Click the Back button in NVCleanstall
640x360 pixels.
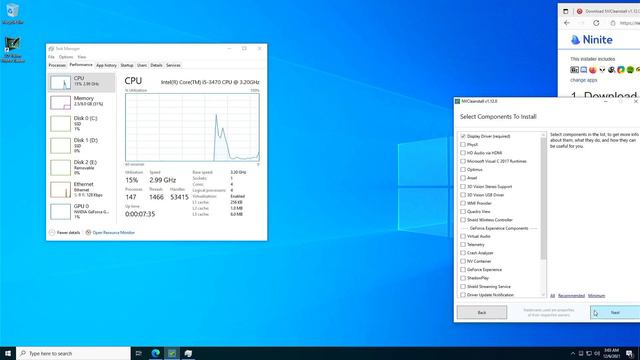(x=482, y=313)
